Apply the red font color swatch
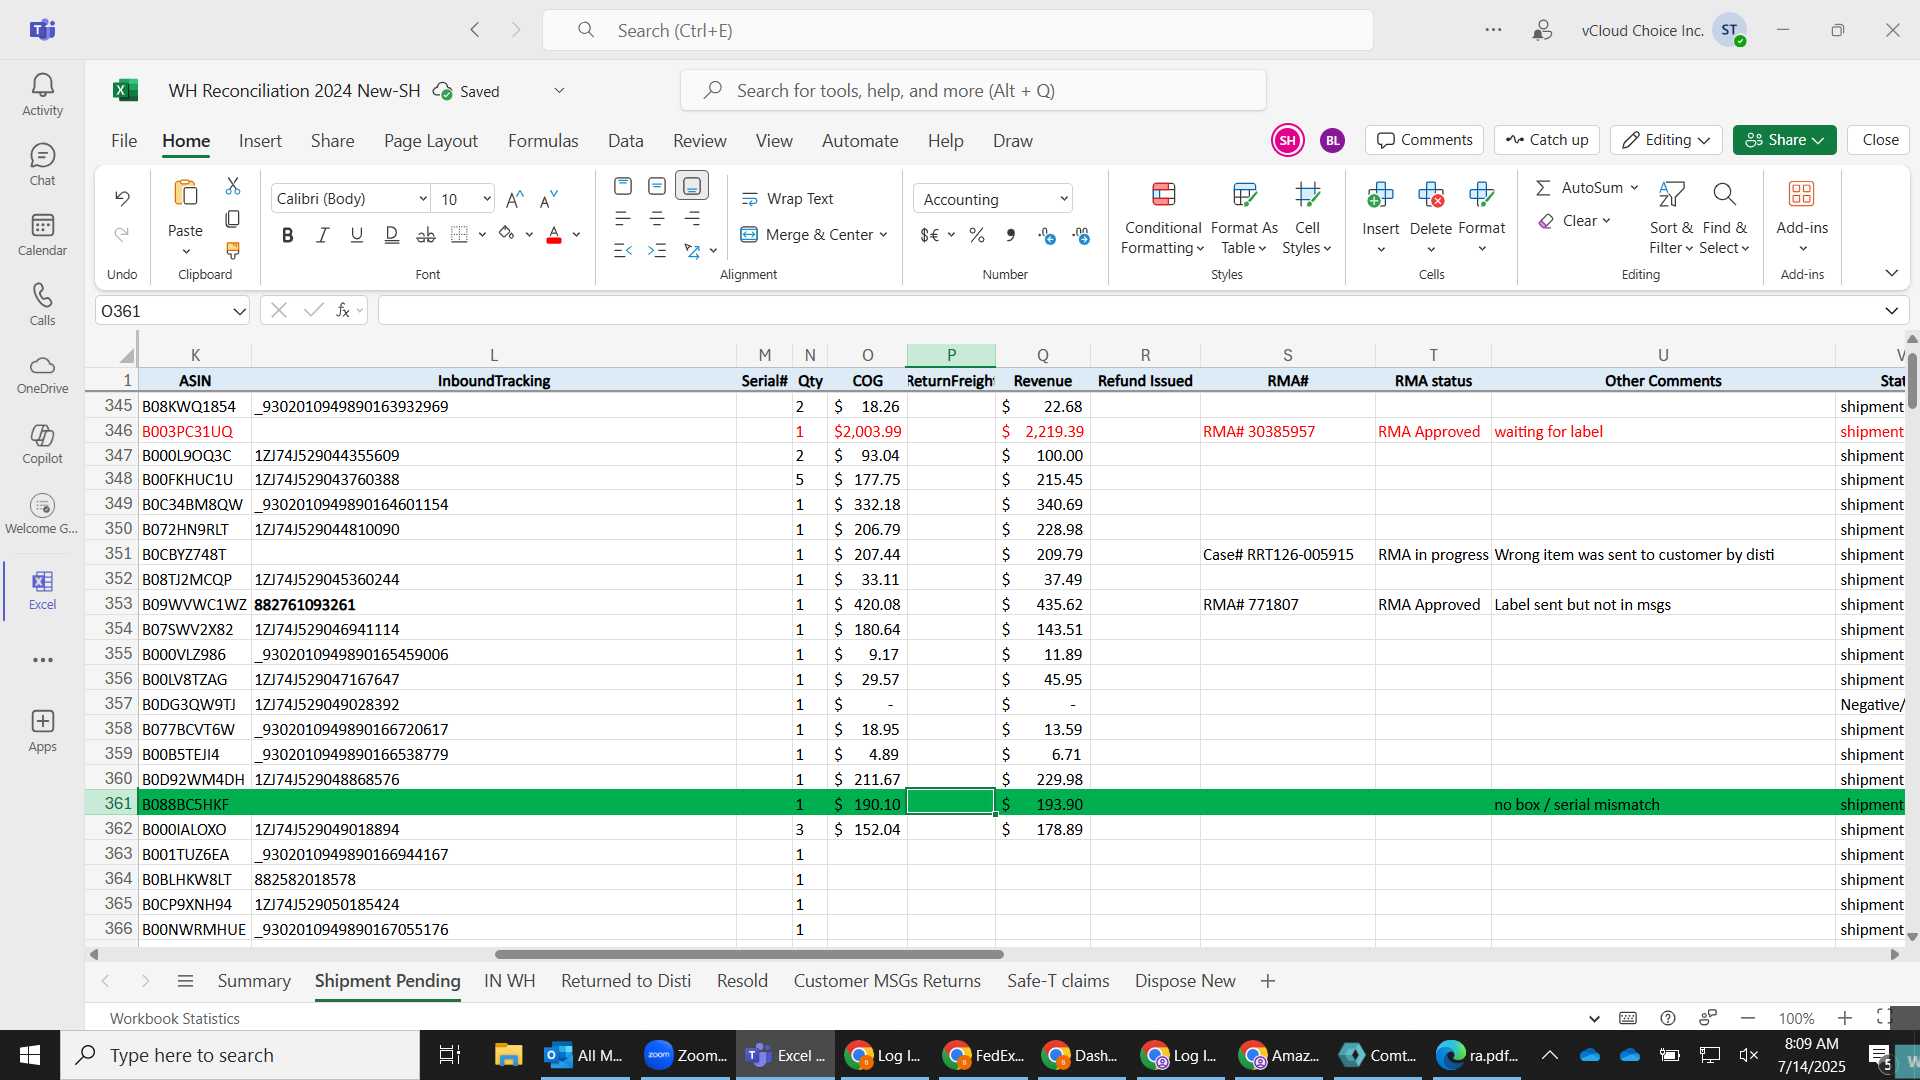Screen dimensions: 1920x1080 (554, 235)
